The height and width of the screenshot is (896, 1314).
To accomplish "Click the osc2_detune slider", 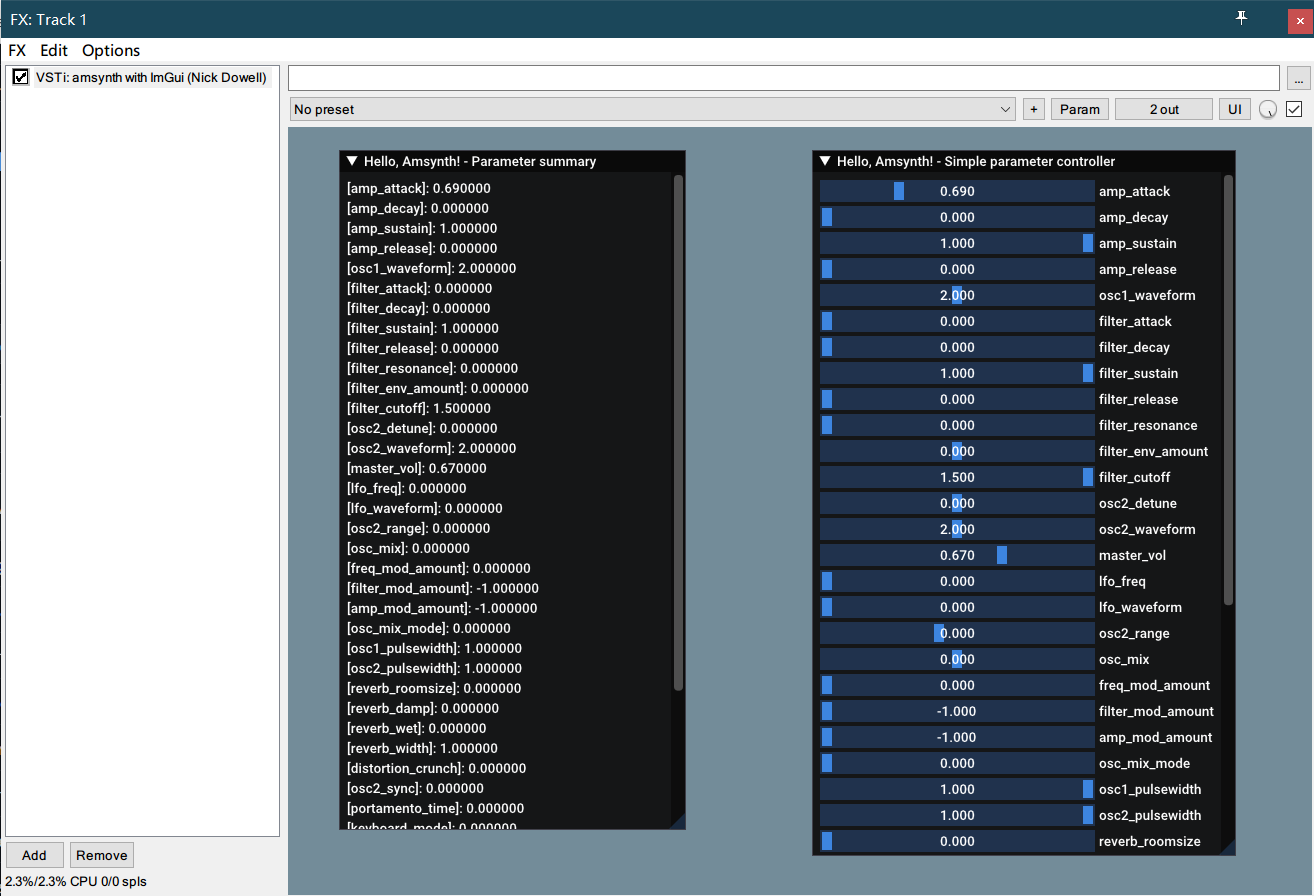I will [957, 503].
